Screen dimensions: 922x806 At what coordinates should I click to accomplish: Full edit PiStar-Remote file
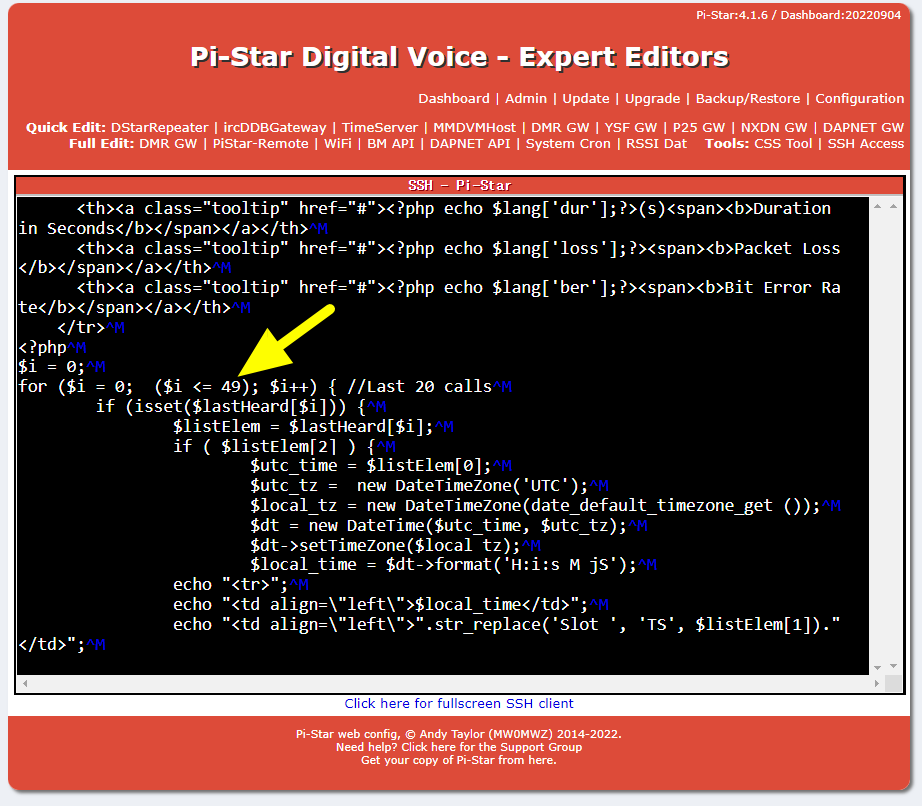[260, 143]
